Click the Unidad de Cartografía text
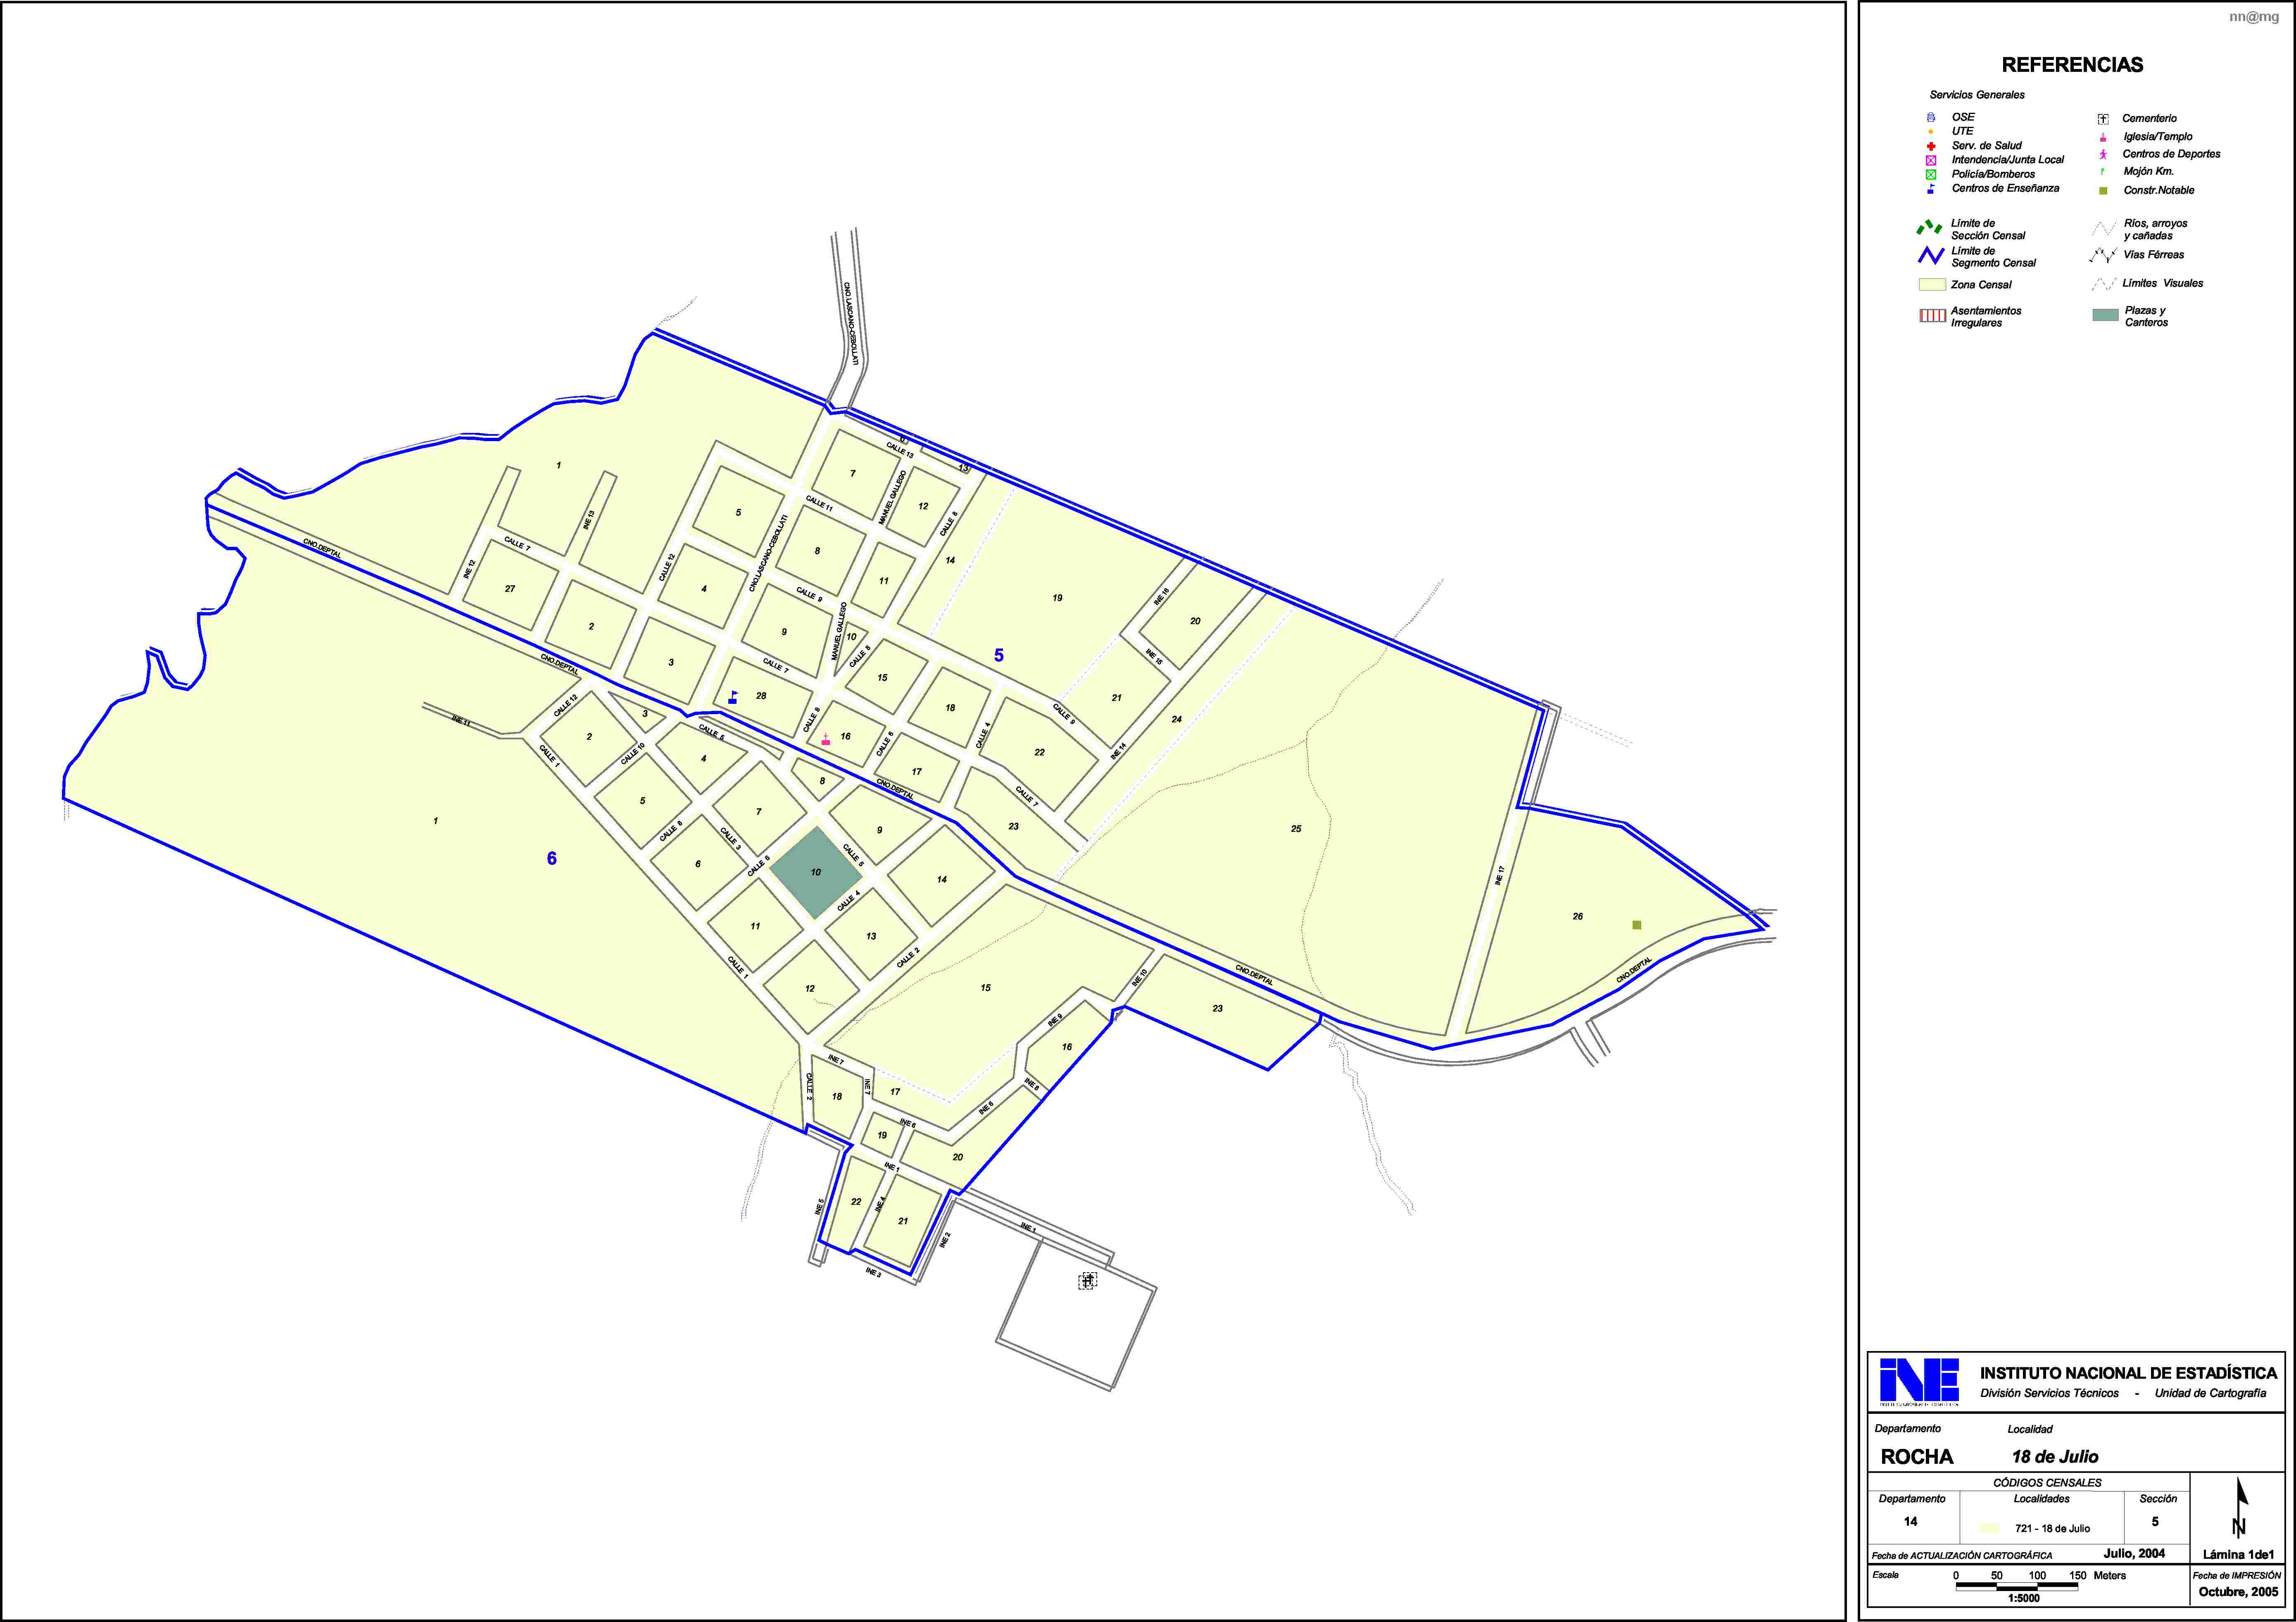The image size is (2296, 1622). 2210,1393
